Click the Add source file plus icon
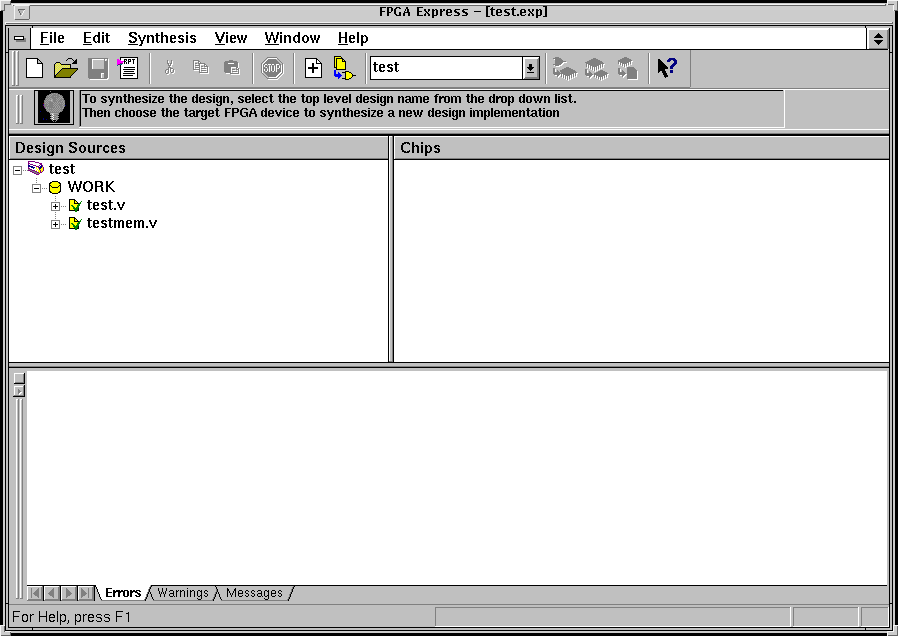The image size is (898, 636). click(x=313, y=68)
